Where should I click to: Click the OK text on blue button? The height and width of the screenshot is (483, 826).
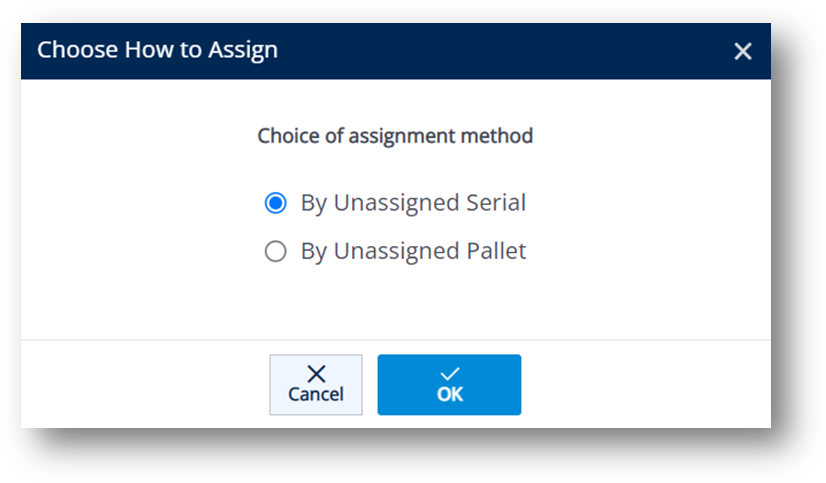[x=449, y=394]
